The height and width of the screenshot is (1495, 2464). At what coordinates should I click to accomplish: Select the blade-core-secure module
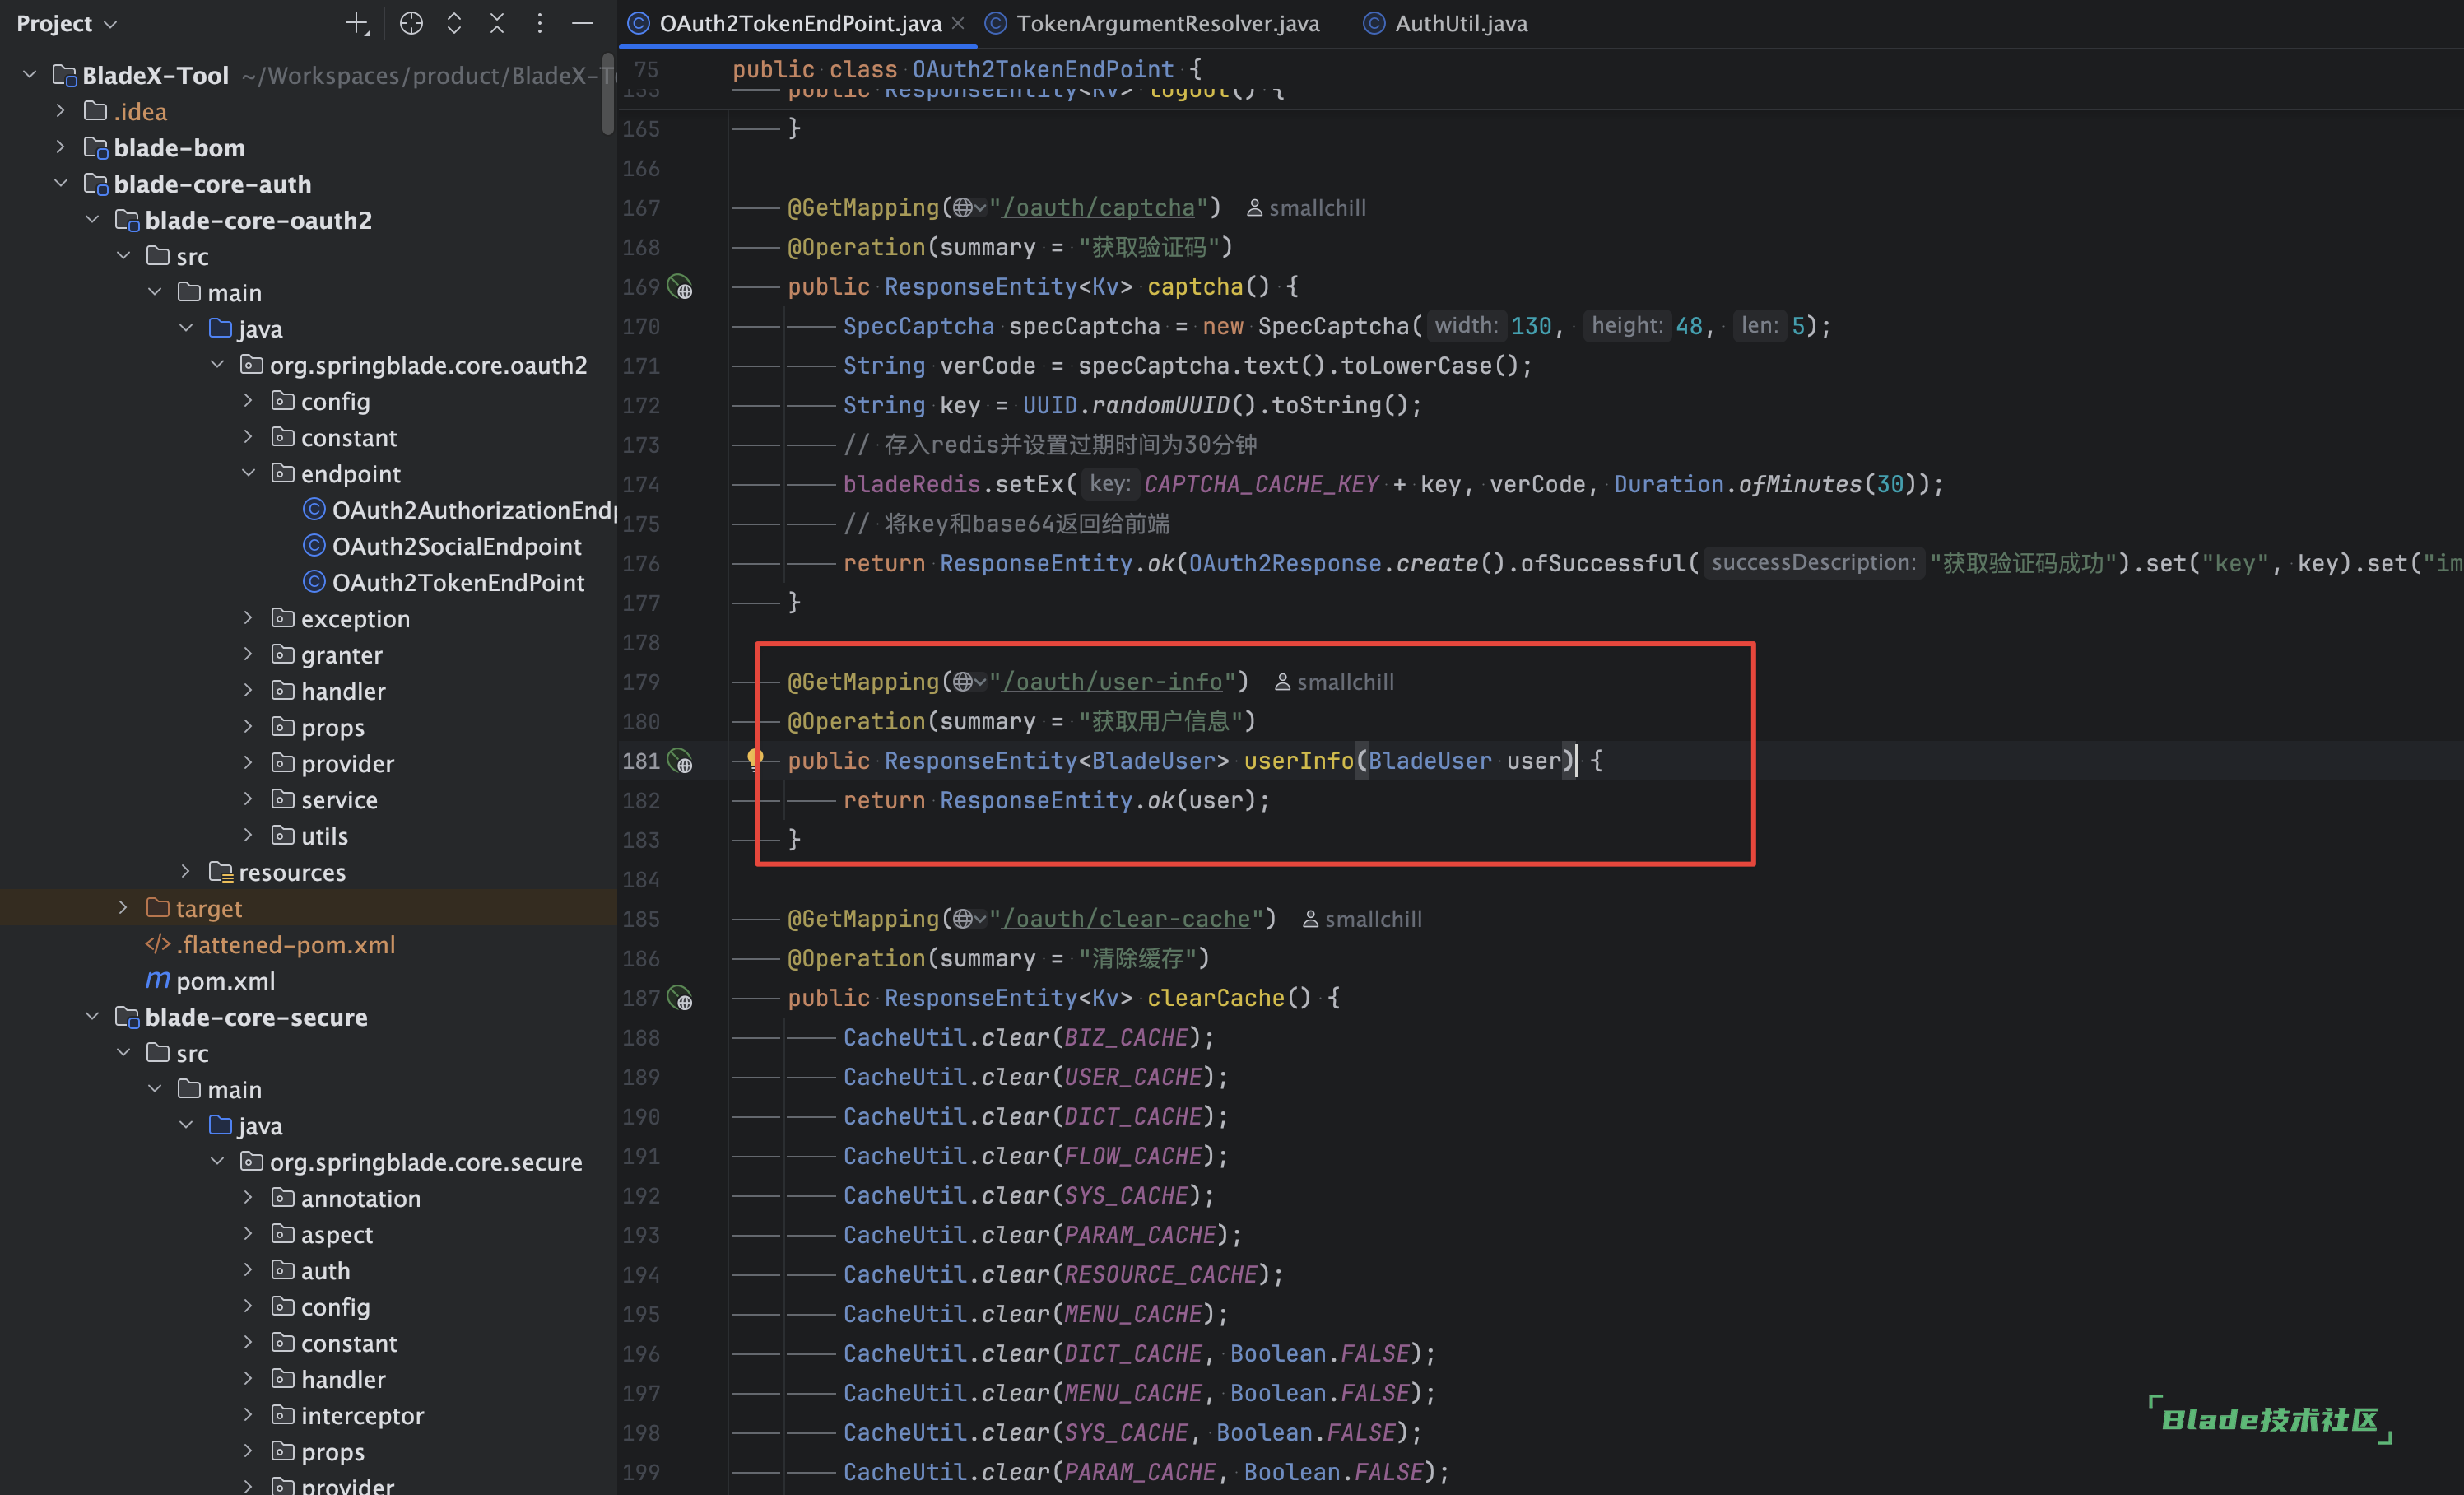(241, 1017)
